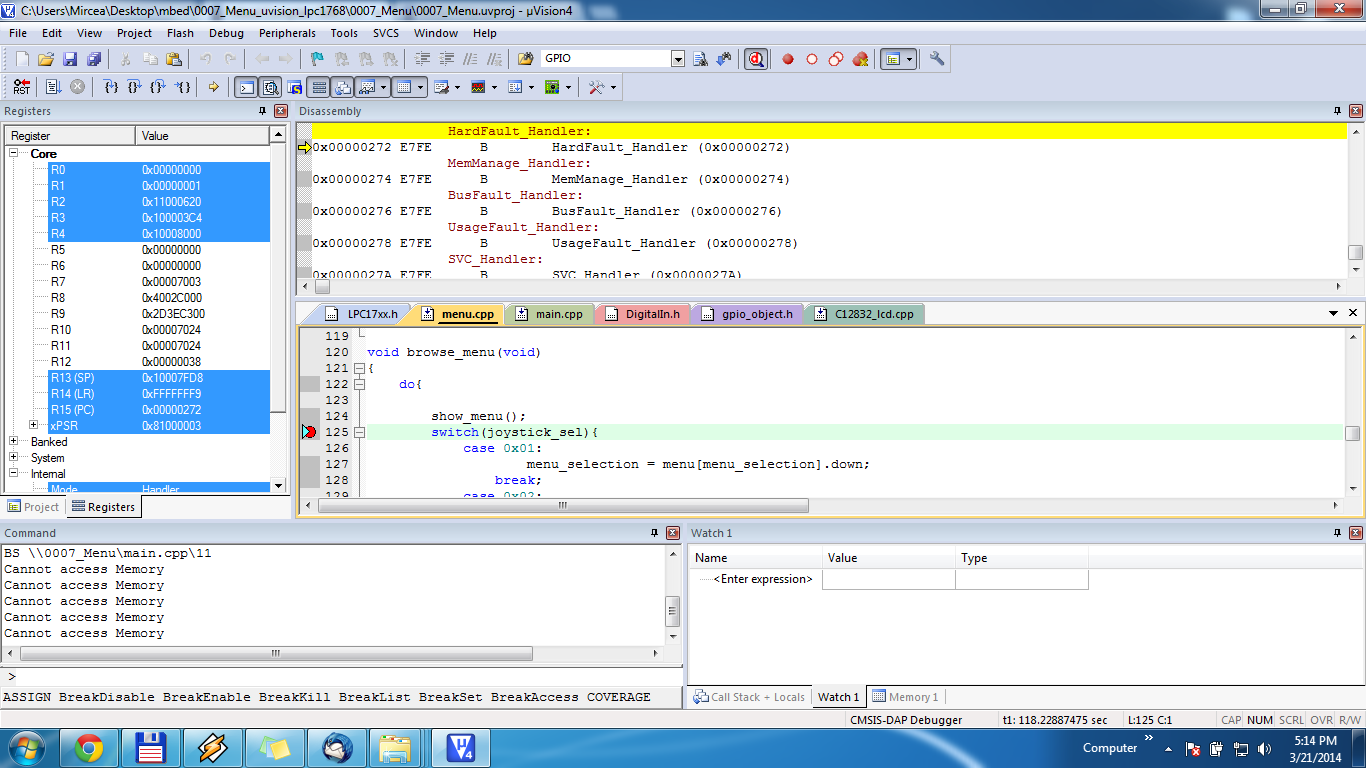Click the editor's horizontal scrollbar thumb
1366x768 pixels.
(x=563, y=507)
